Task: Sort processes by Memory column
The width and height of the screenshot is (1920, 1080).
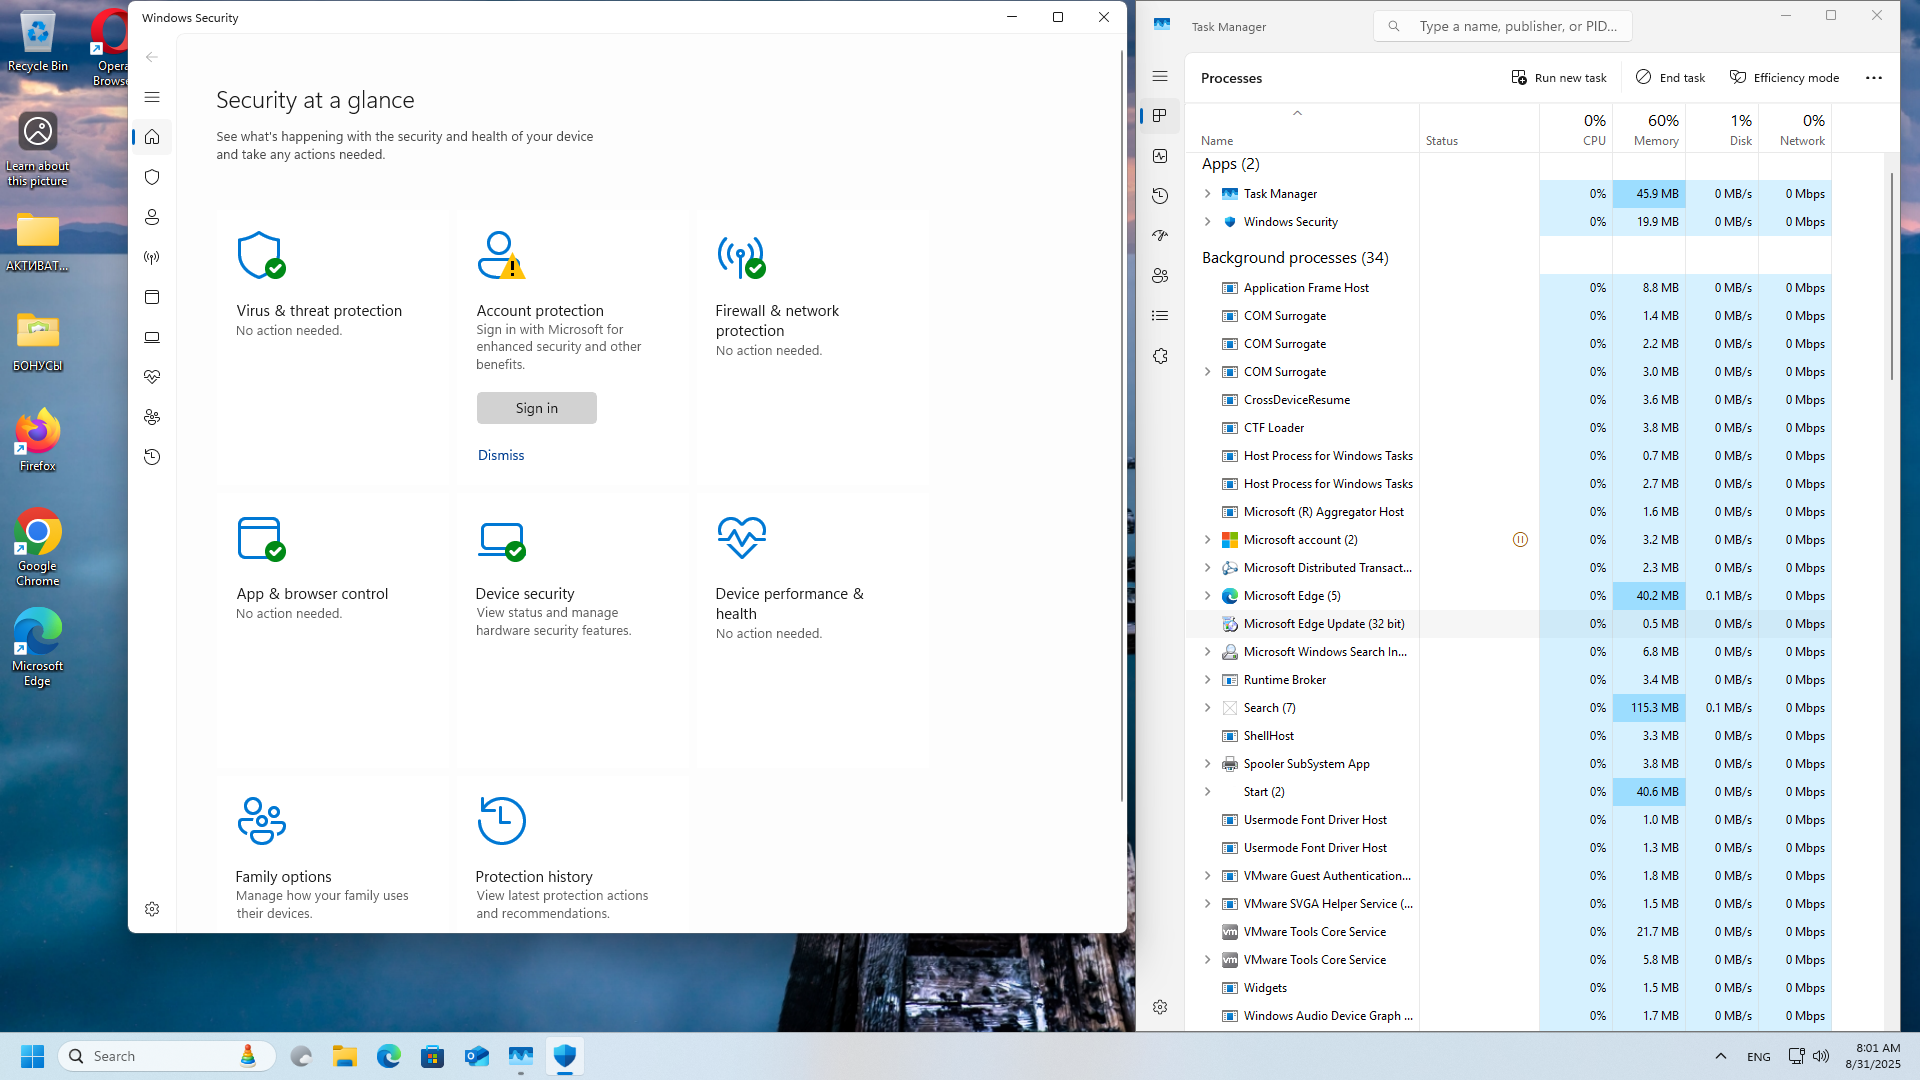Action: (1649, 129)
